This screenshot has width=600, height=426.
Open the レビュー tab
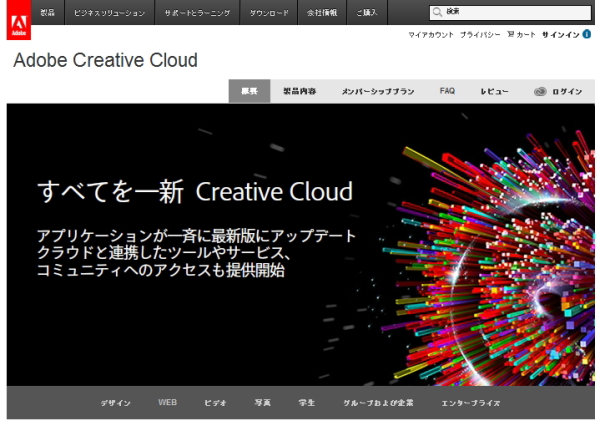tap(494, 91)
